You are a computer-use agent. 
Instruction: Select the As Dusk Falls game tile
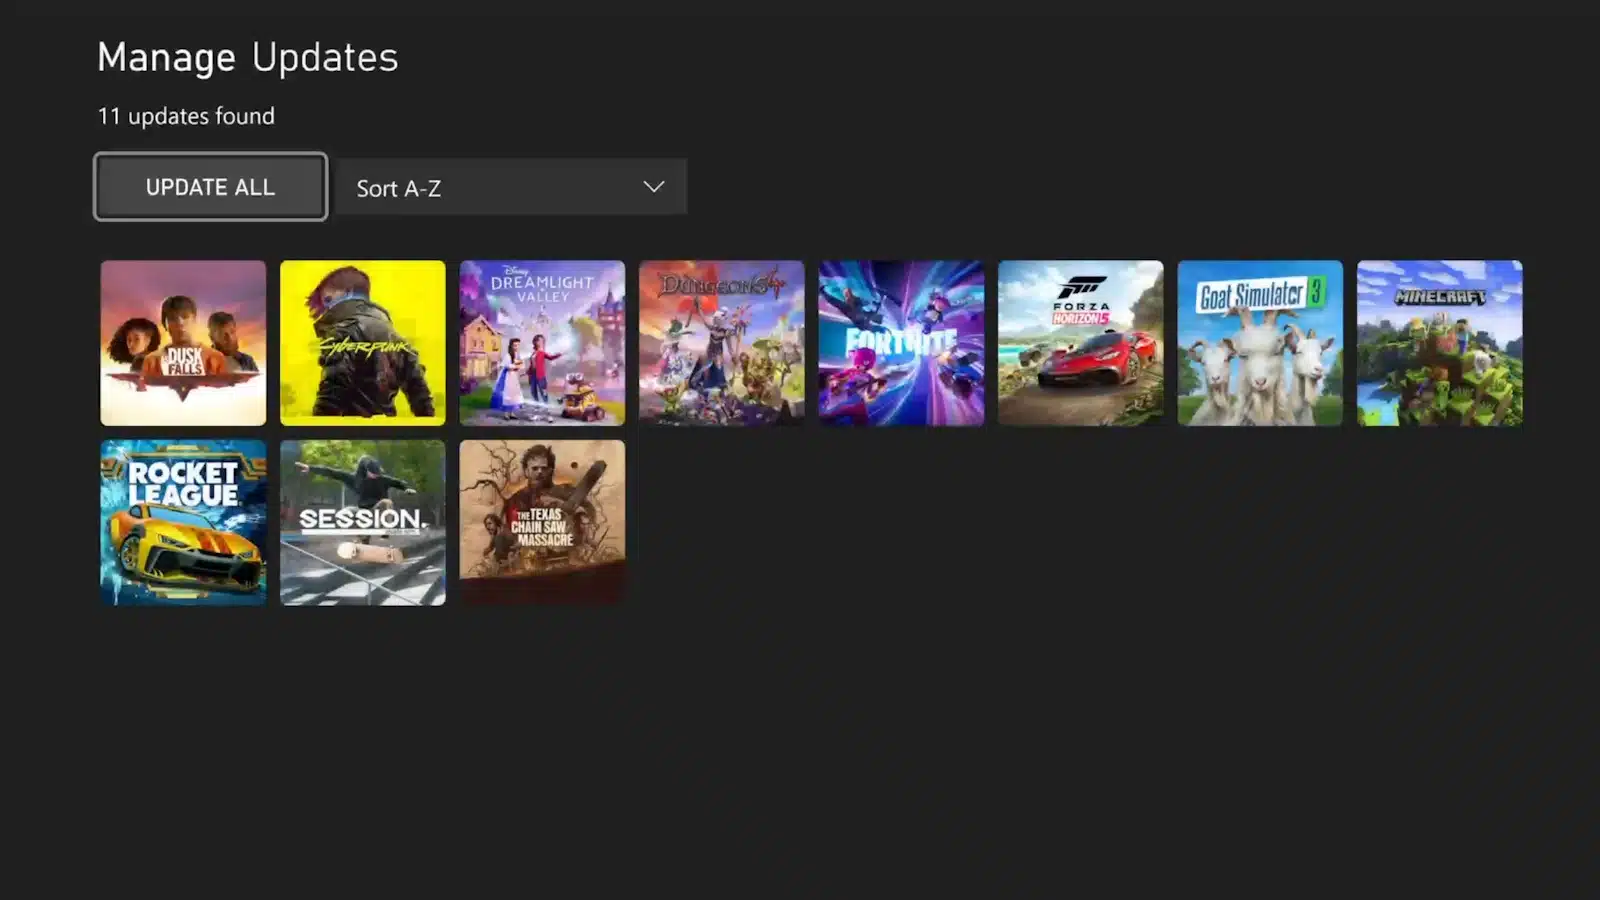point(183,343)
